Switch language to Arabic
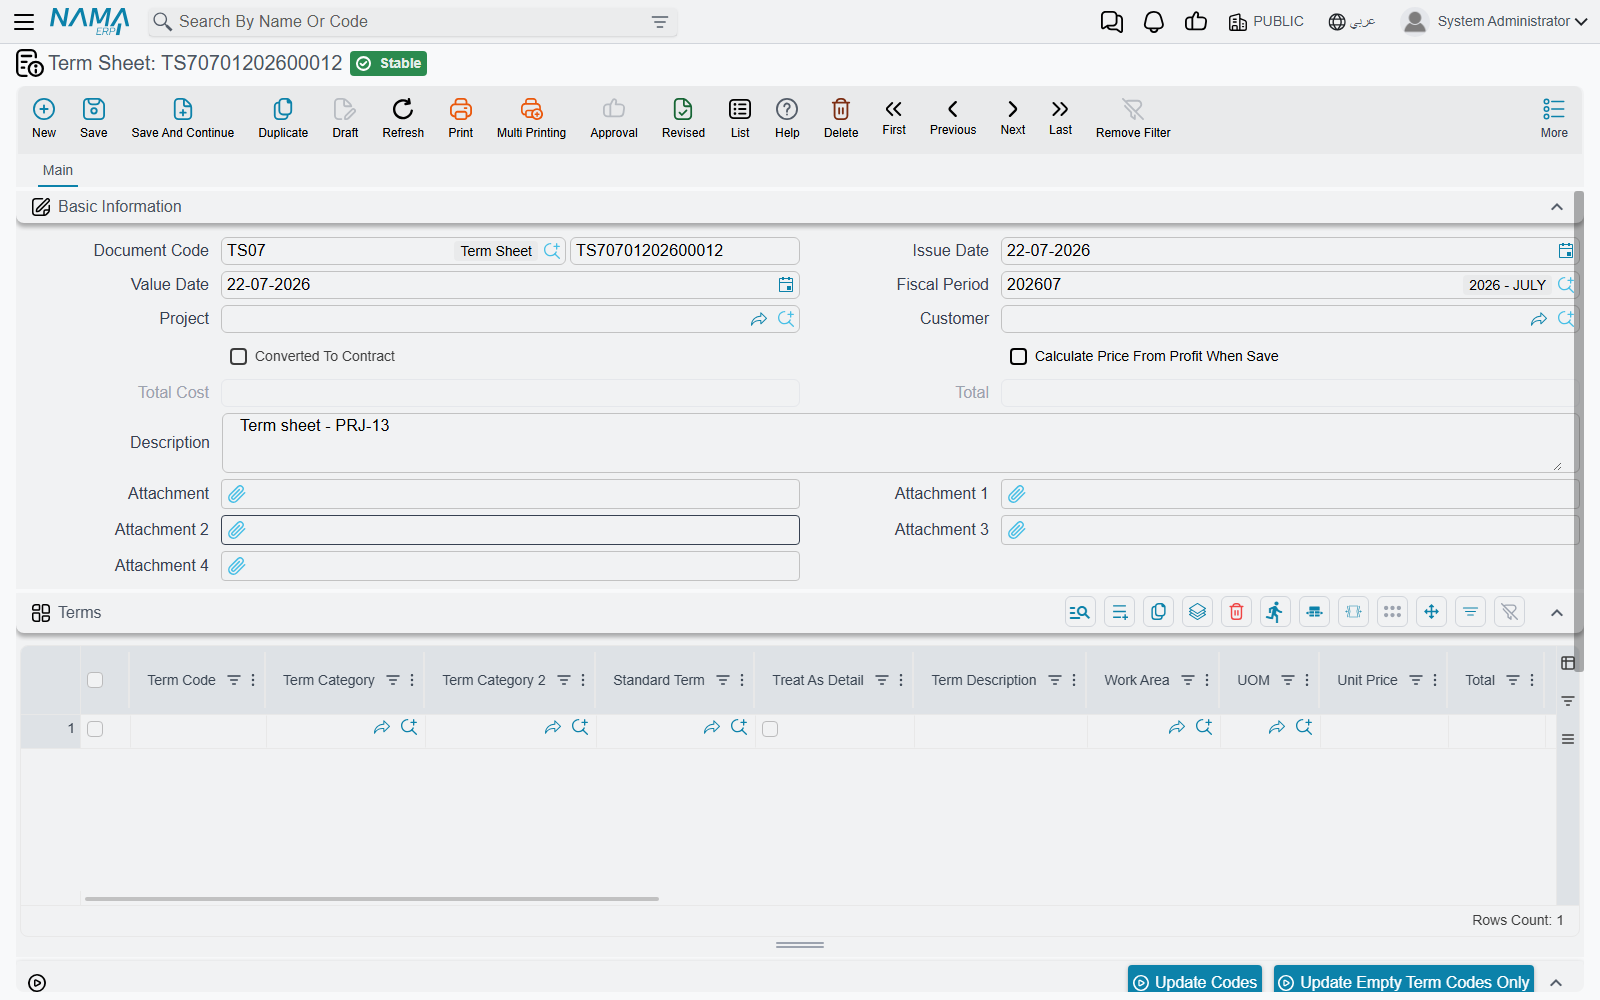Viewport: 1600px width, 1000px height. 1352,22
